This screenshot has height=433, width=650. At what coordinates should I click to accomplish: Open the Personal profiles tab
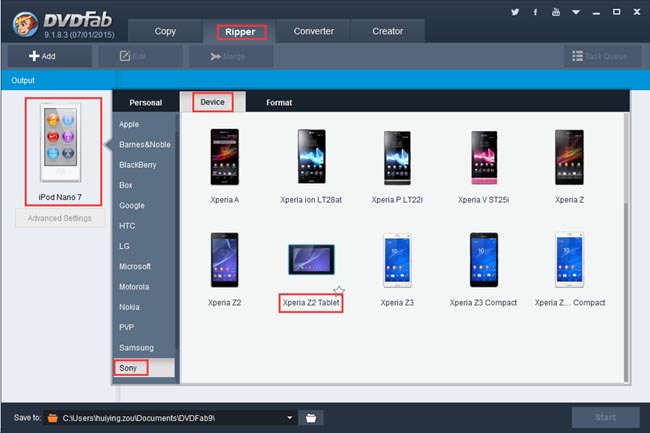coord(146,102)
